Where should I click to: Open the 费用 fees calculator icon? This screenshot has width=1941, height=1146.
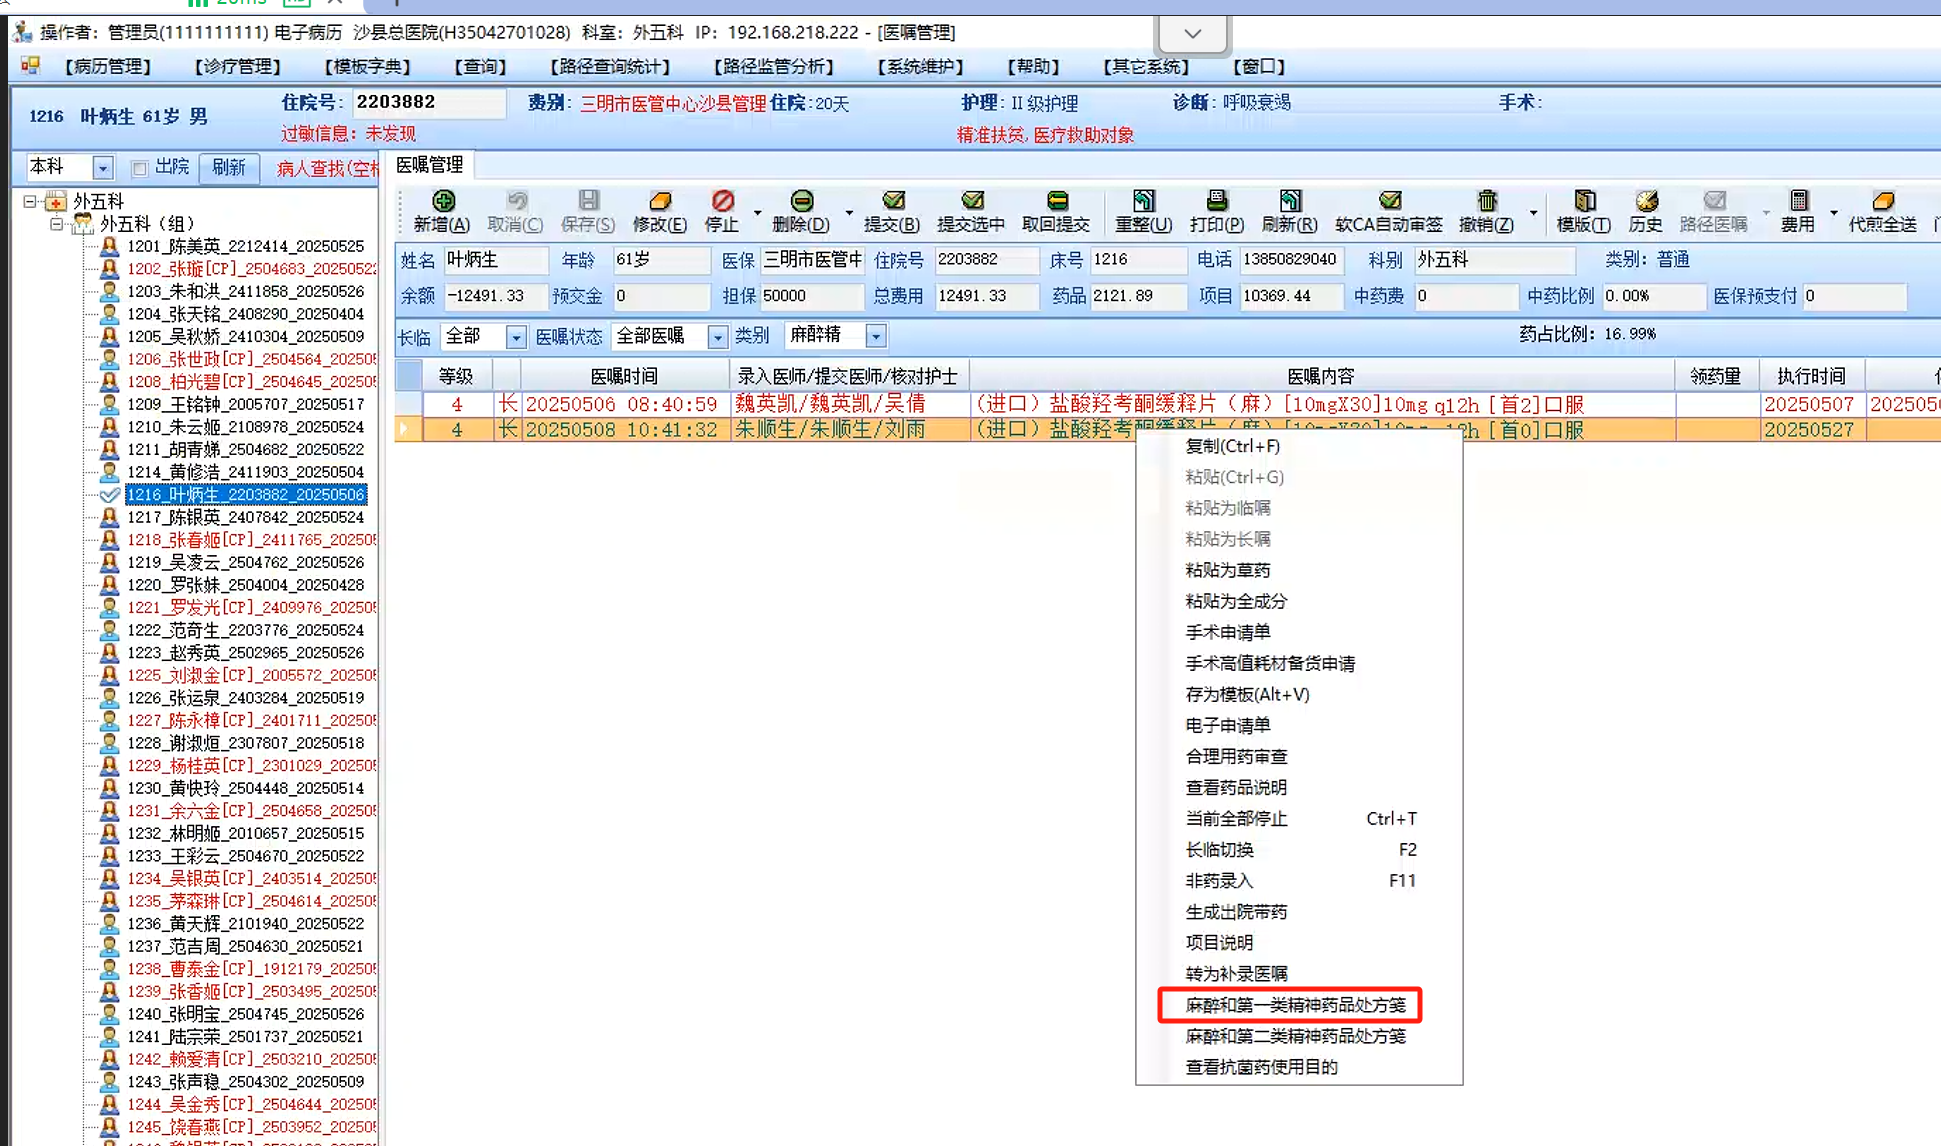[1798, 202]
